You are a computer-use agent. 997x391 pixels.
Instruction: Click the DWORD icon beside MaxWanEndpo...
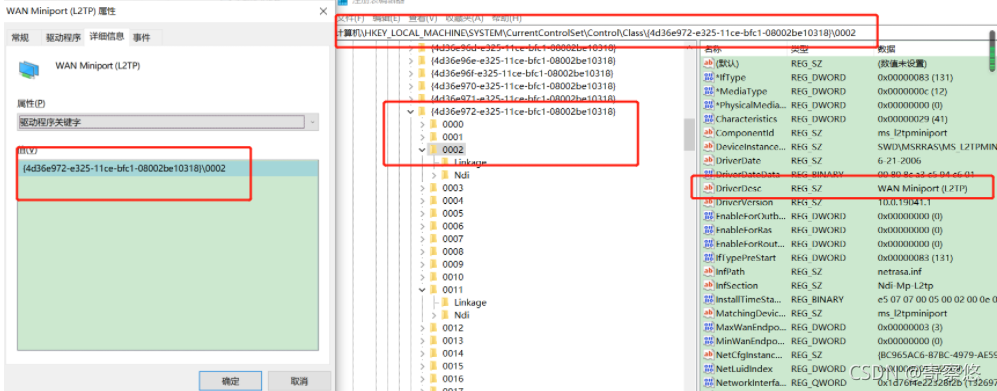pos(708,327)
